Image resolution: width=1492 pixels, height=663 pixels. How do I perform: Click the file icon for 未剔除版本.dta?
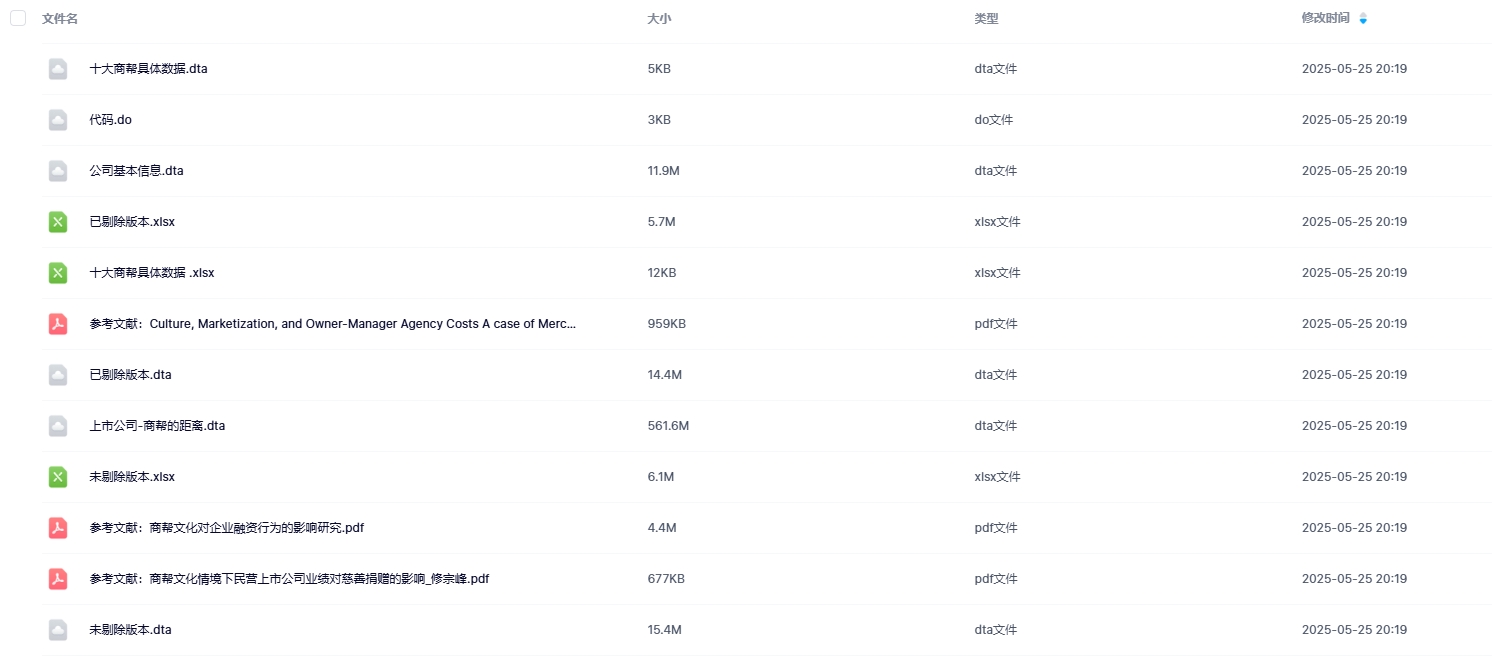click(x=58, y=630)
